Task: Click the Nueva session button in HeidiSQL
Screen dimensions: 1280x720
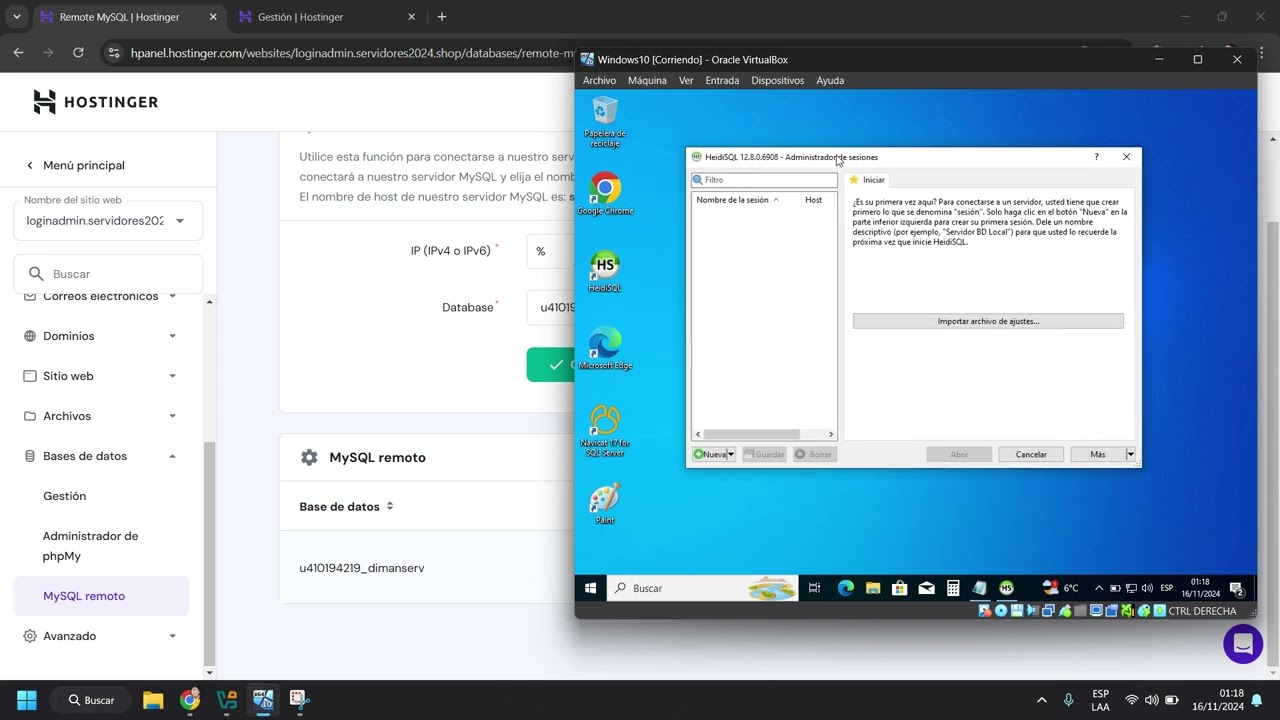Action: pos(710,454)
